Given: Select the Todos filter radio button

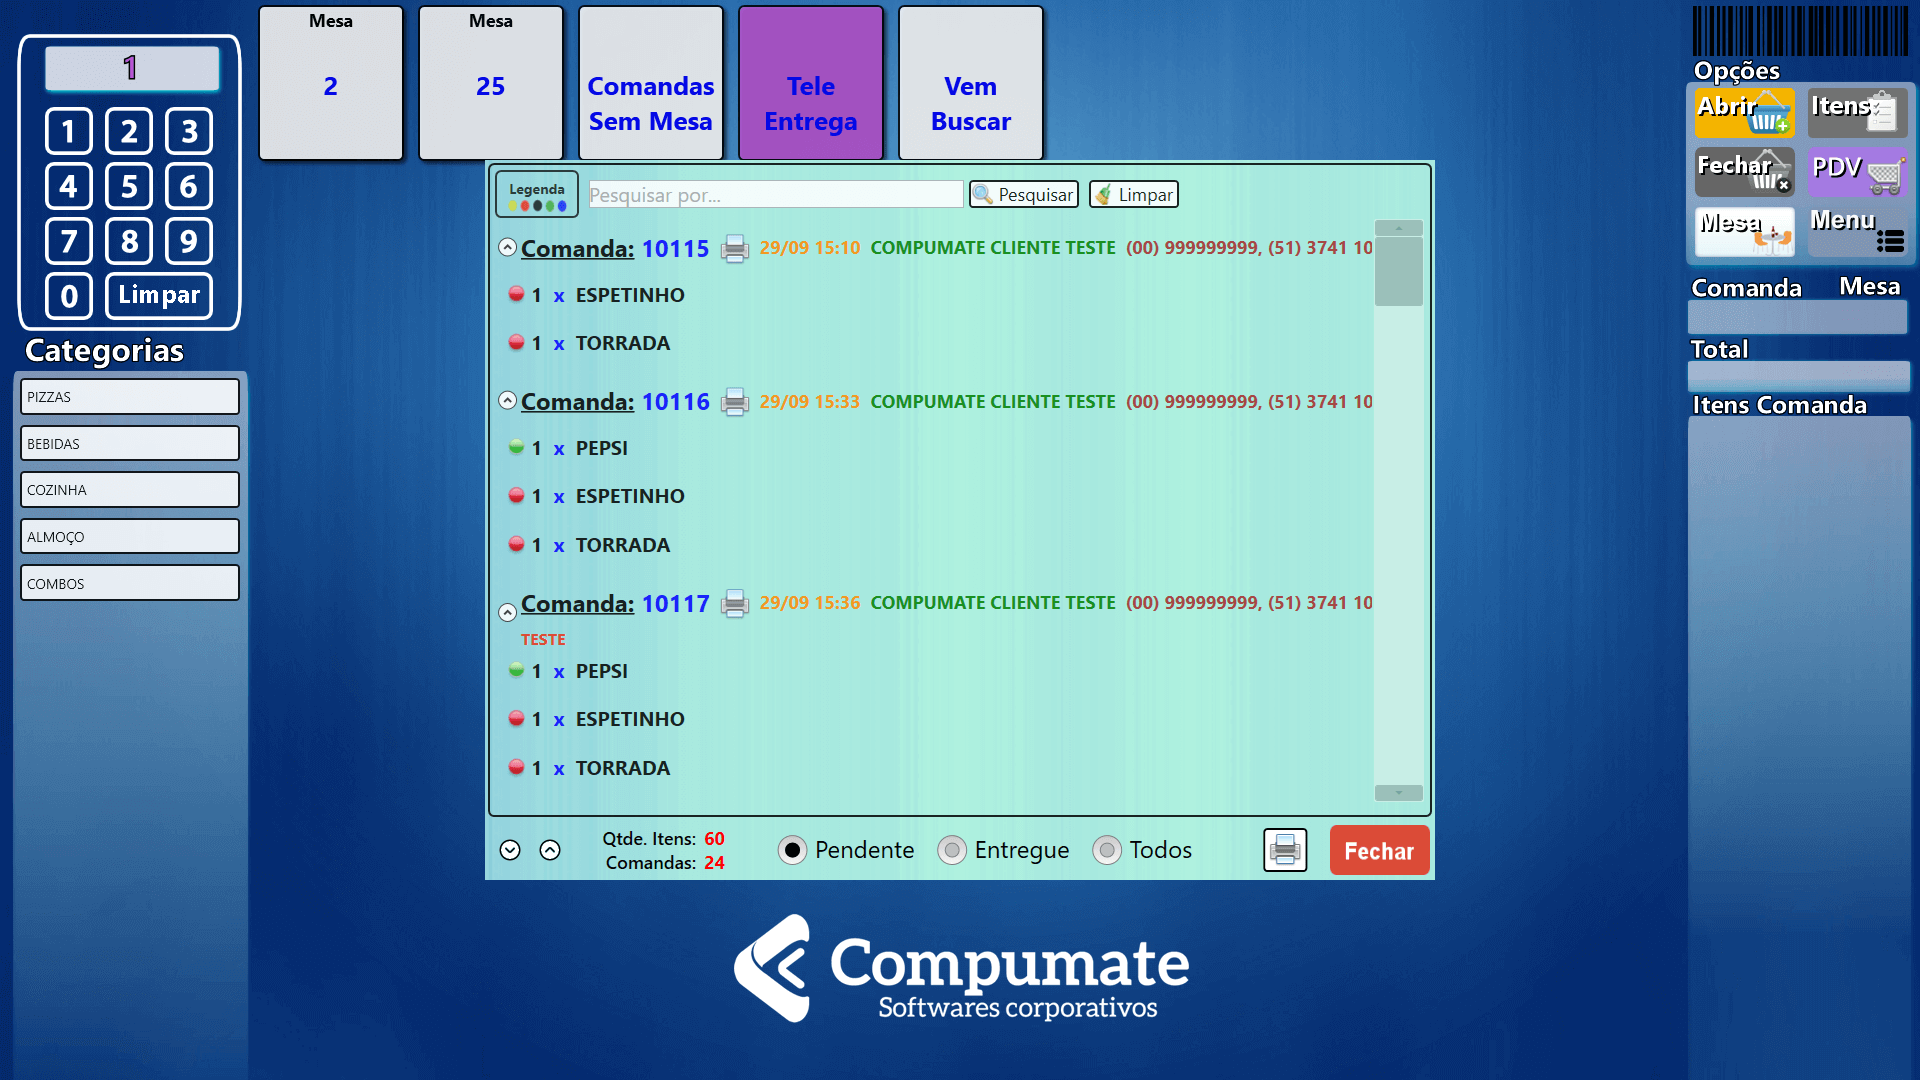Looking at the screenshot, I should [x=1107, y=850].
